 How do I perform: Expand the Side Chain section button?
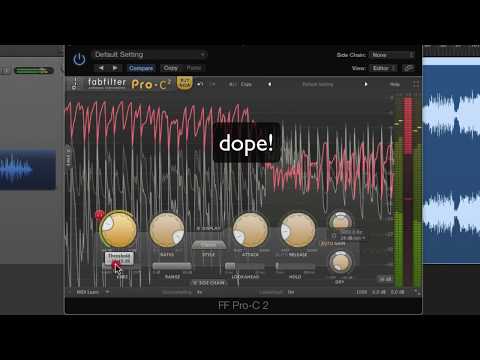click(x=209, y=283)
